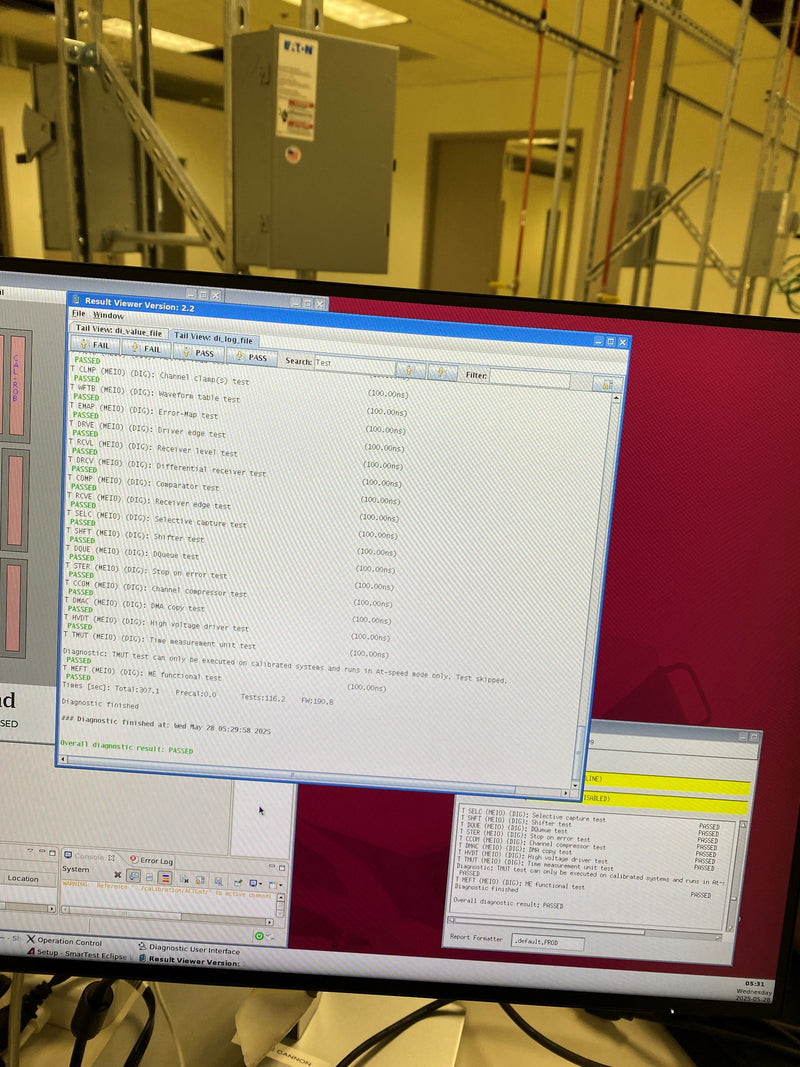Click the search-up arrow icon beside Search field
Image resolution: width=800 pixels, height=1067 pixels.
click(x=408, y=370)
